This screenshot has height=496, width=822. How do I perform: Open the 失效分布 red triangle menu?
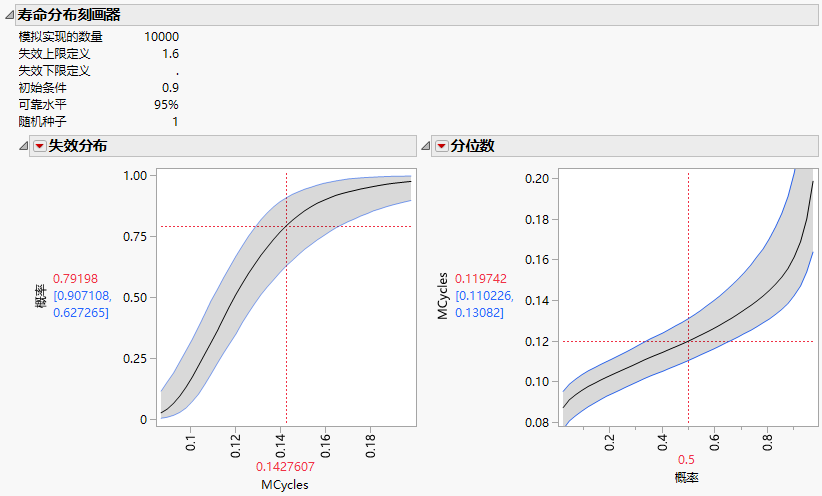point(39,146)
